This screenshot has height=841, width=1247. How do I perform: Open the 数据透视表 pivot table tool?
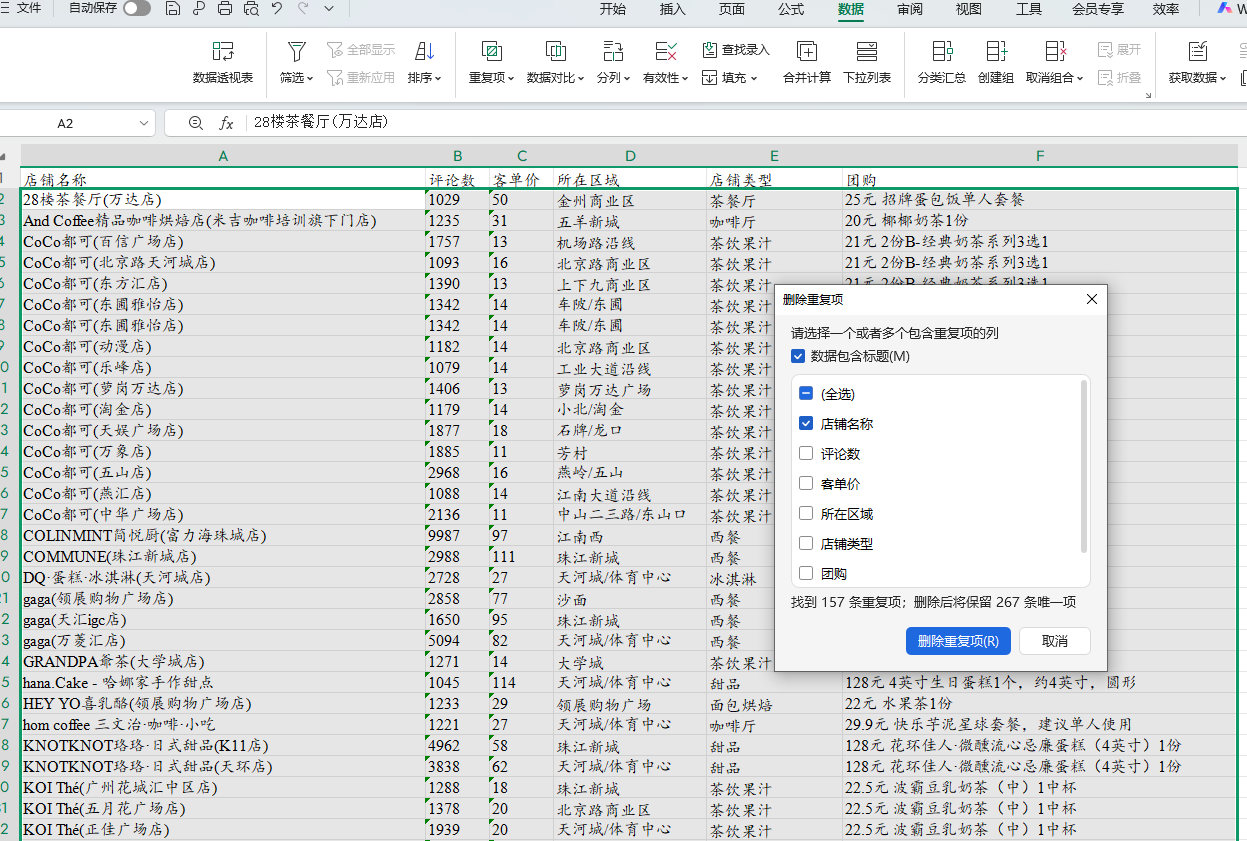[223, 62]
